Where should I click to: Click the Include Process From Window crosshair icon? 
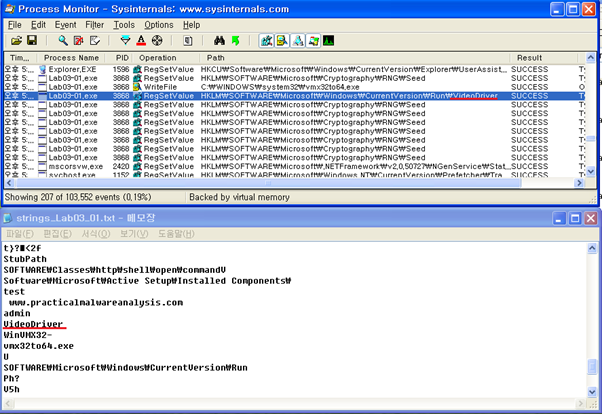157,40
